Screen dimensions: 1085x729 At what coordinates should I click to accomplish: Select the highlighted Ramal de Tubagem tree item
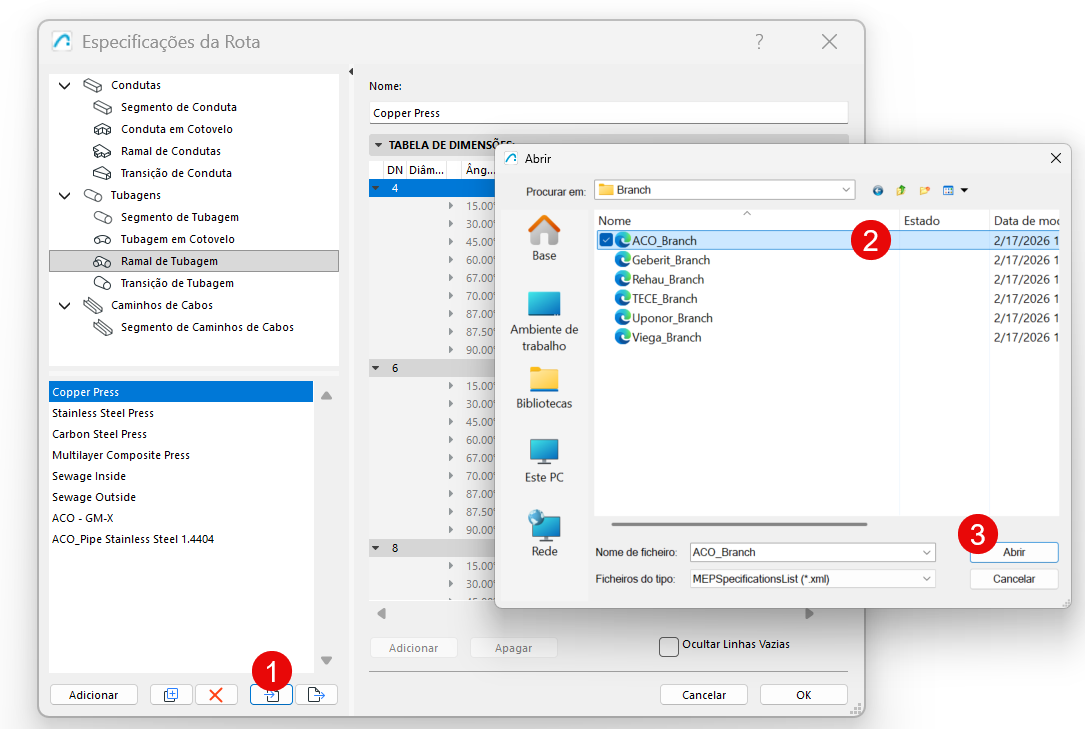pos(194,261)
